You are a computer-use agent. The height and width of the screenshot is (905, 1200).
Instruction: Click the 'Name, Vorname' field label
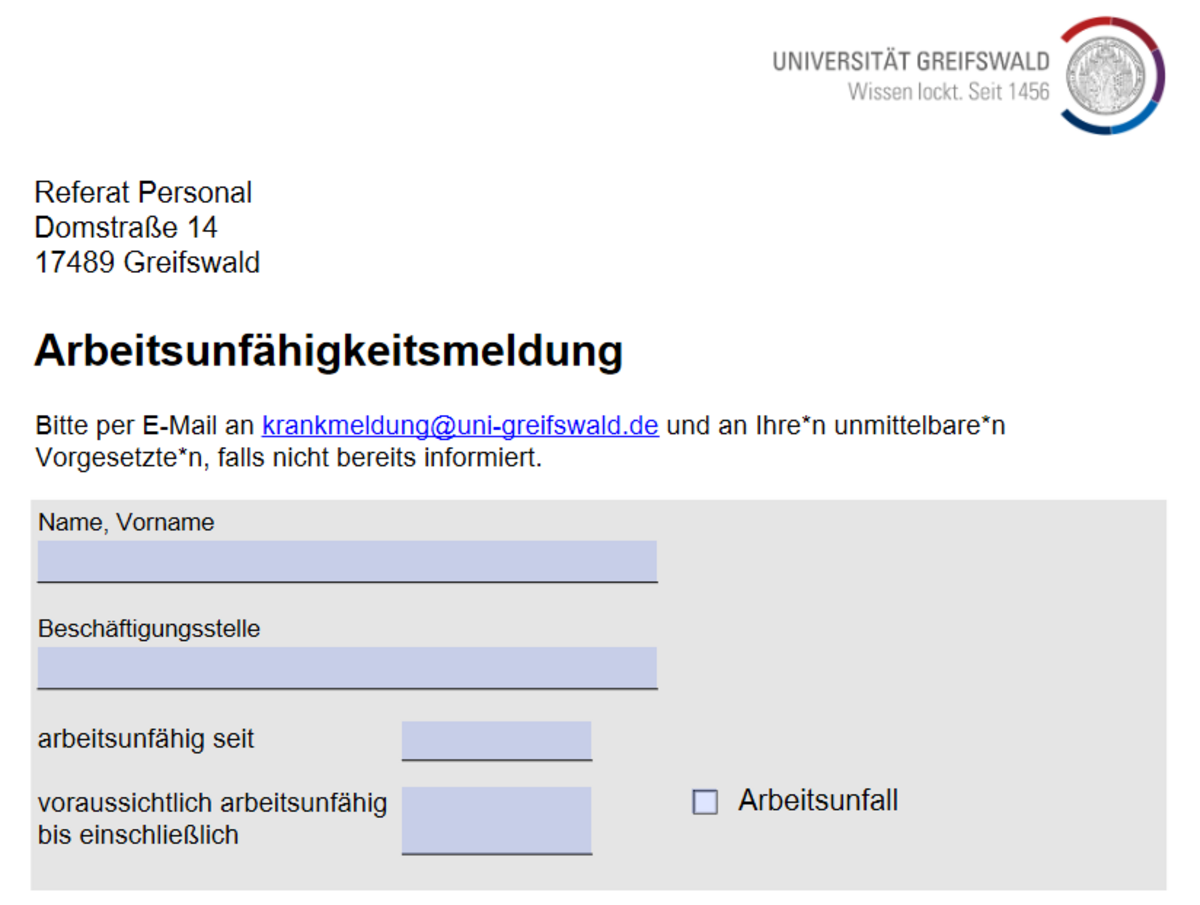(126, 522)
